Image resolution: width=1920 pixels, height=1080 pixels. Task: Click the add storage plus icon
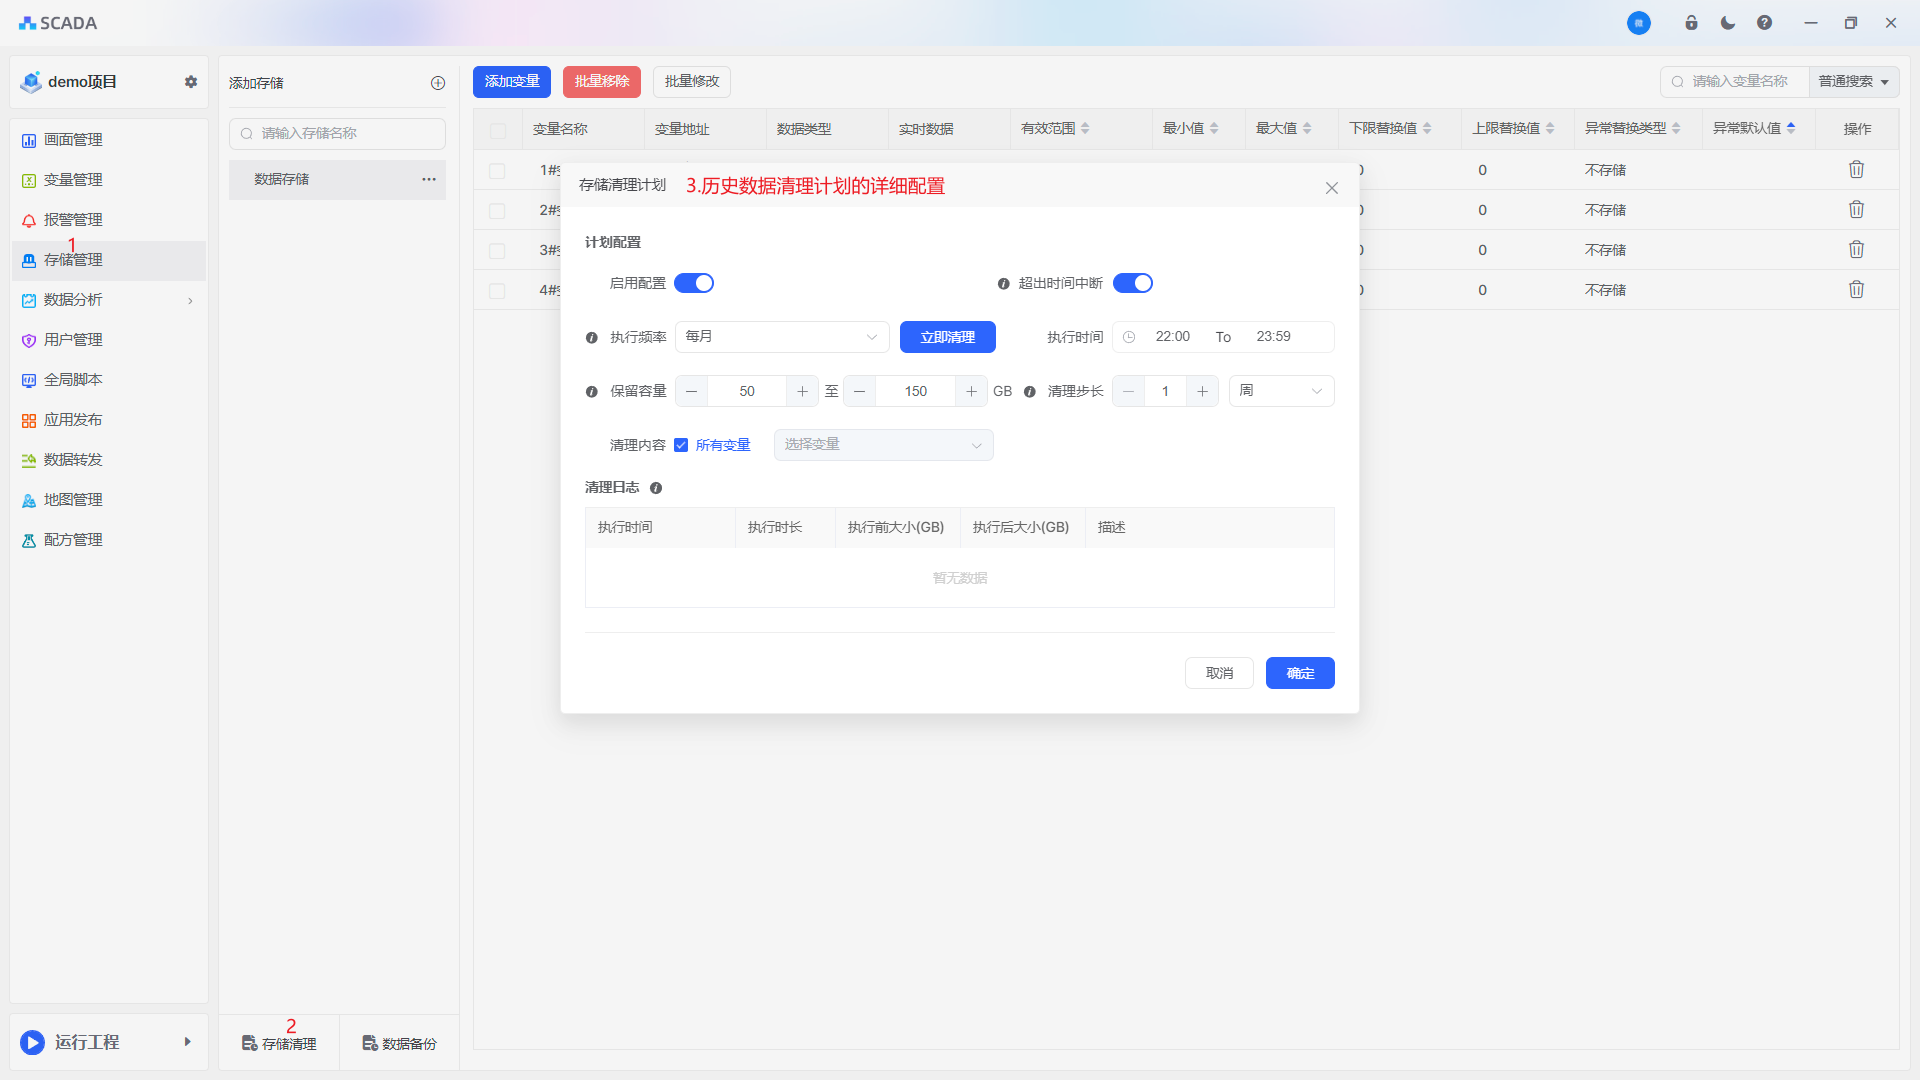pos(438,83)
